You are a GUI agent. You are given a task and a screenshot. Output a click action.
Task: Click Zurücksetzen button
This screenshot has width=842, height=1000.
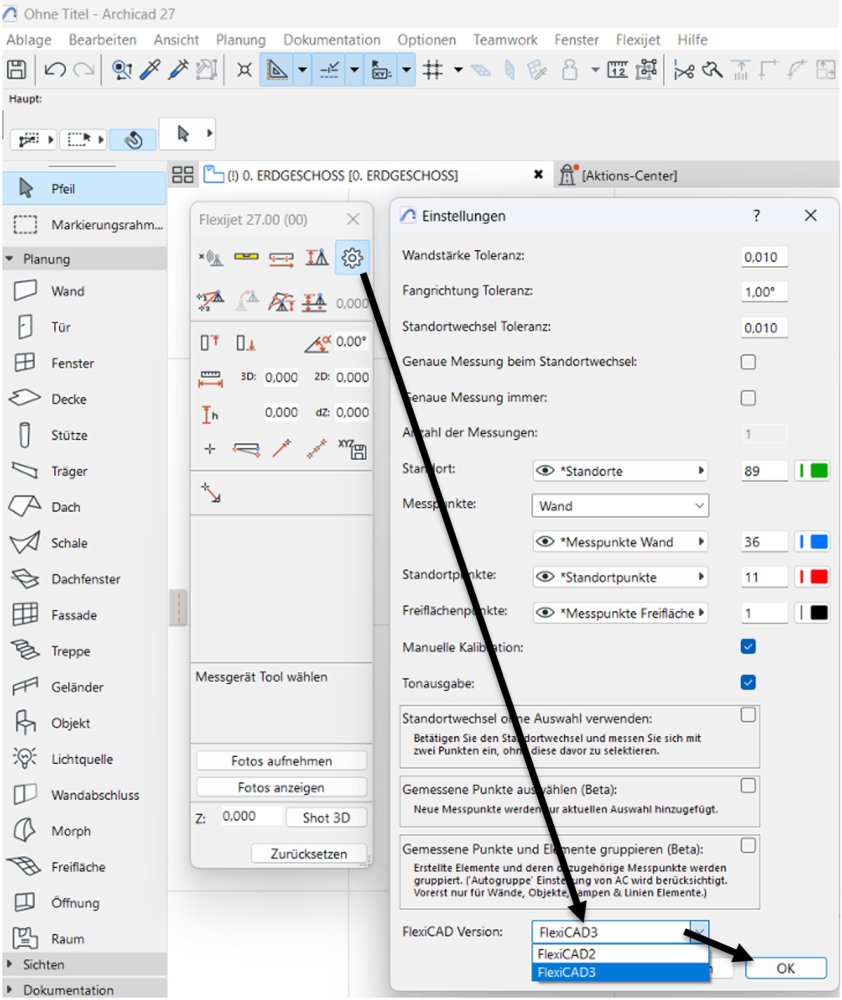coord(309,853)
